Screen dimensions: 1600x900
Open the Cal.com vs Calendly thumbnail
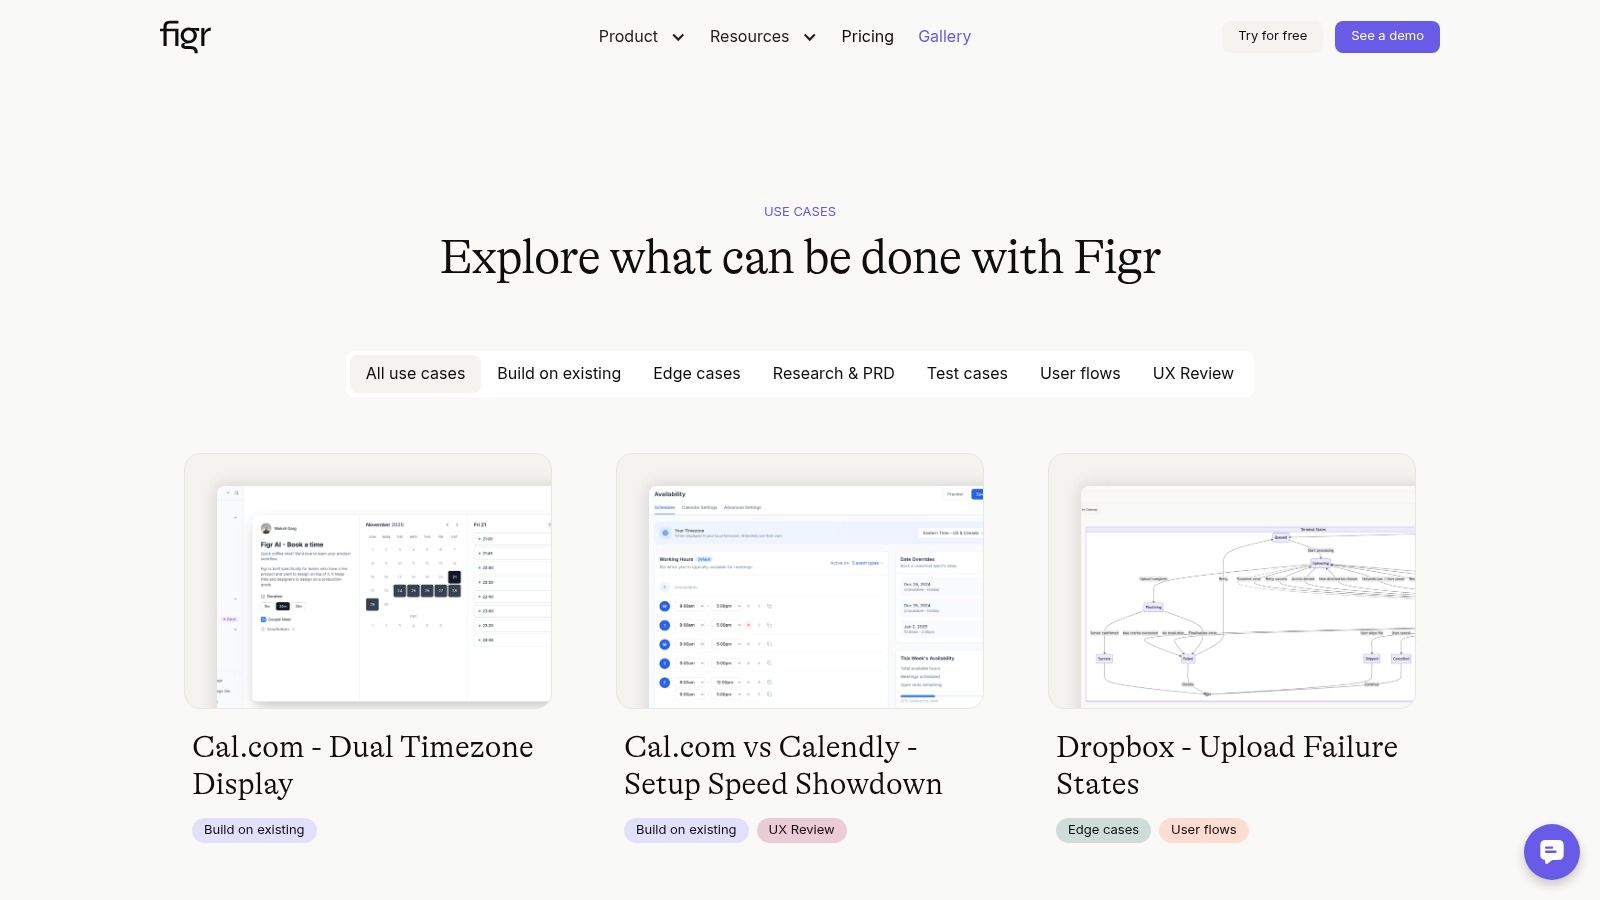800,581
